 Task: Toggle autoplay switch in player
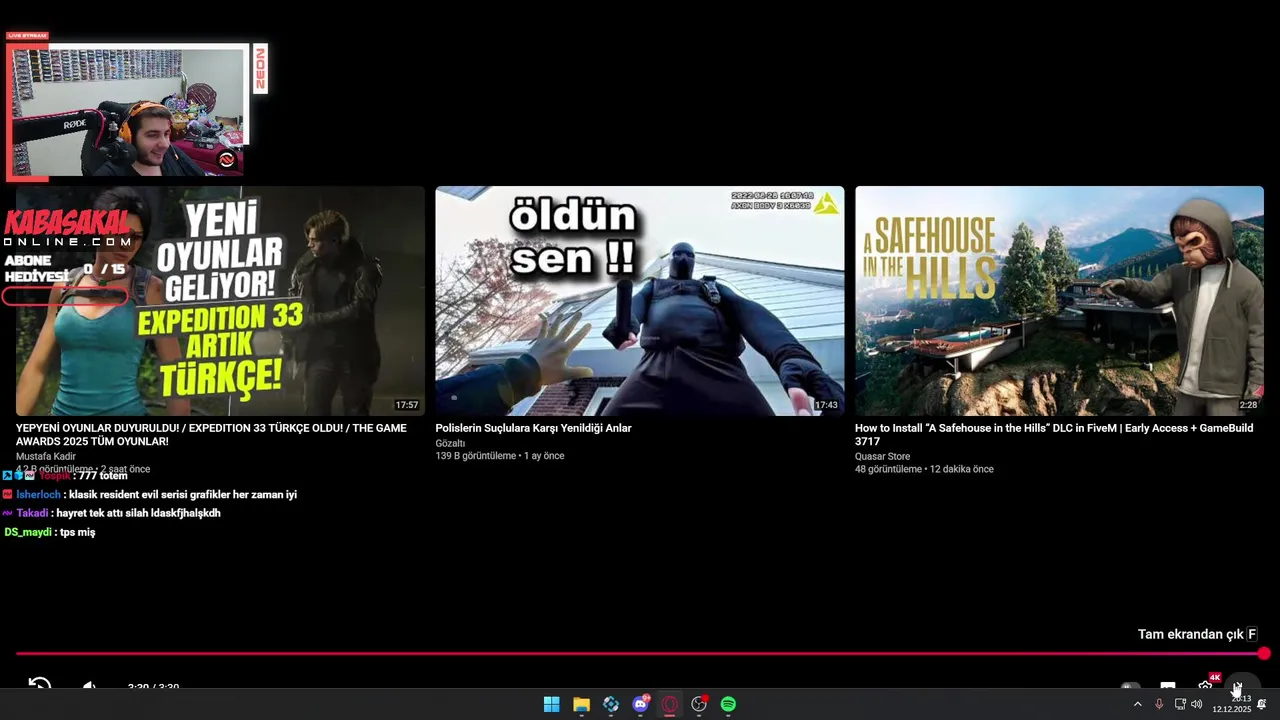(x=1130, y=686)
